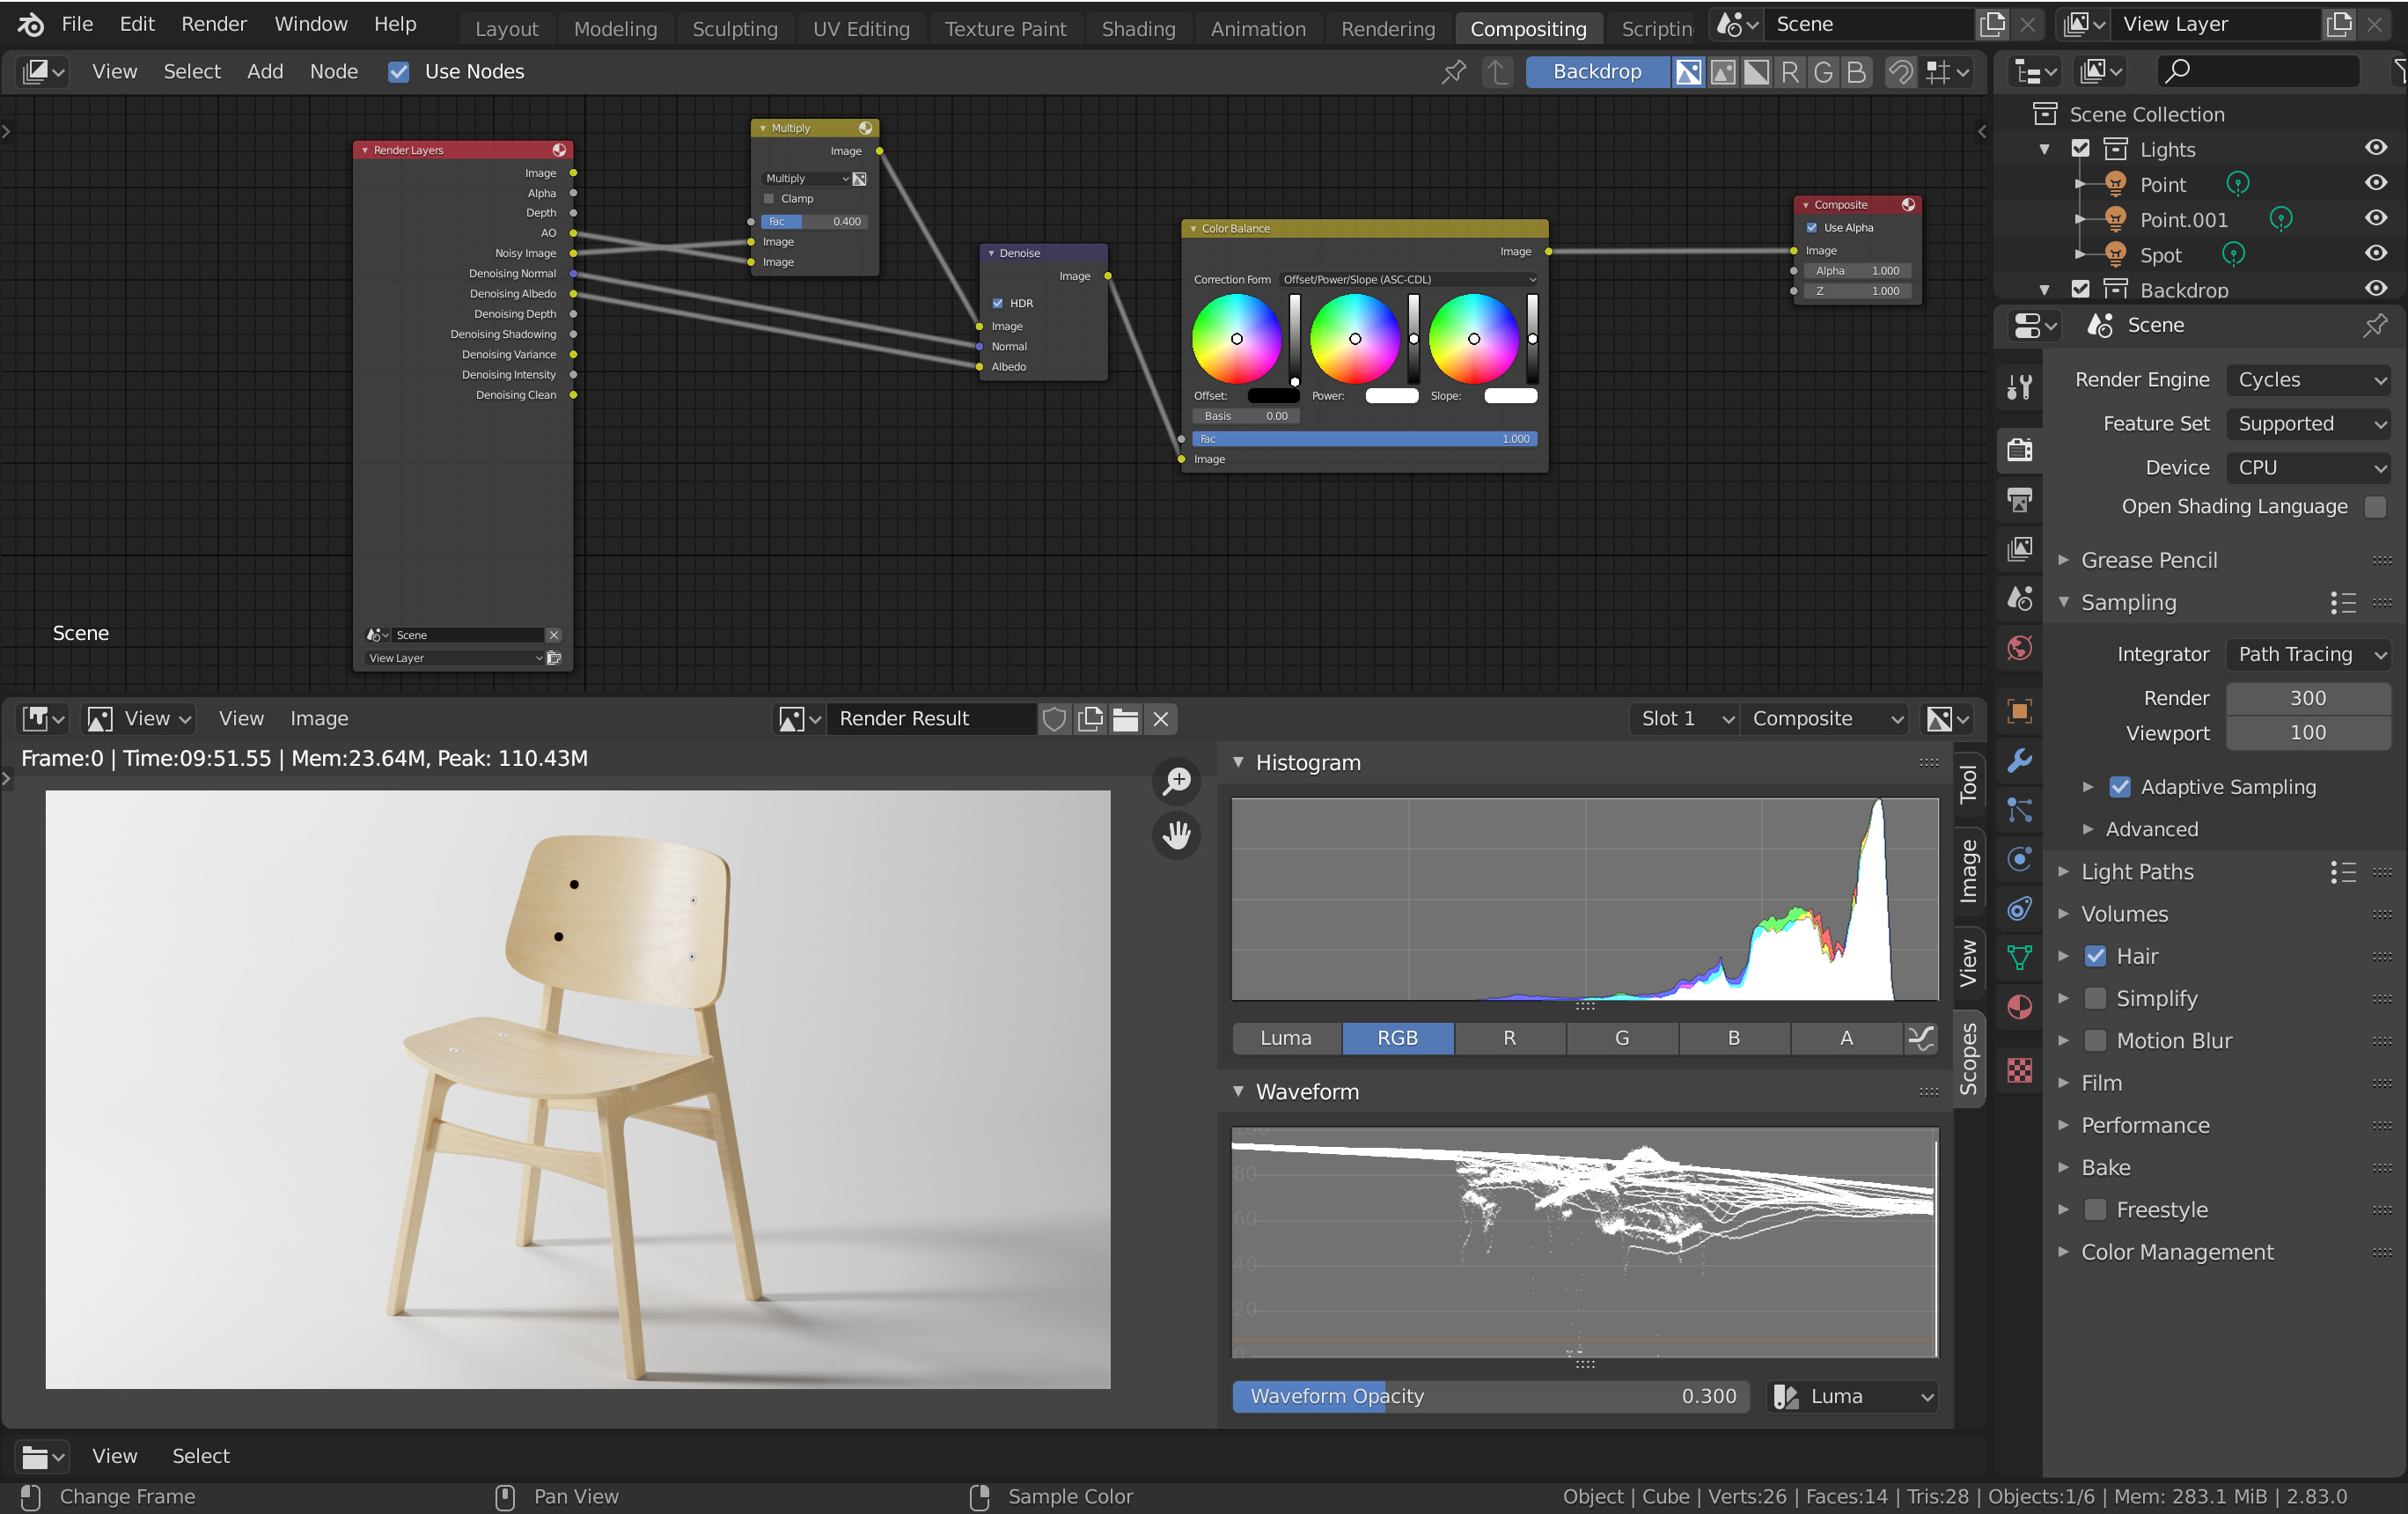Disable the Adaptive Sampling checkbox

pos(2119,787)
